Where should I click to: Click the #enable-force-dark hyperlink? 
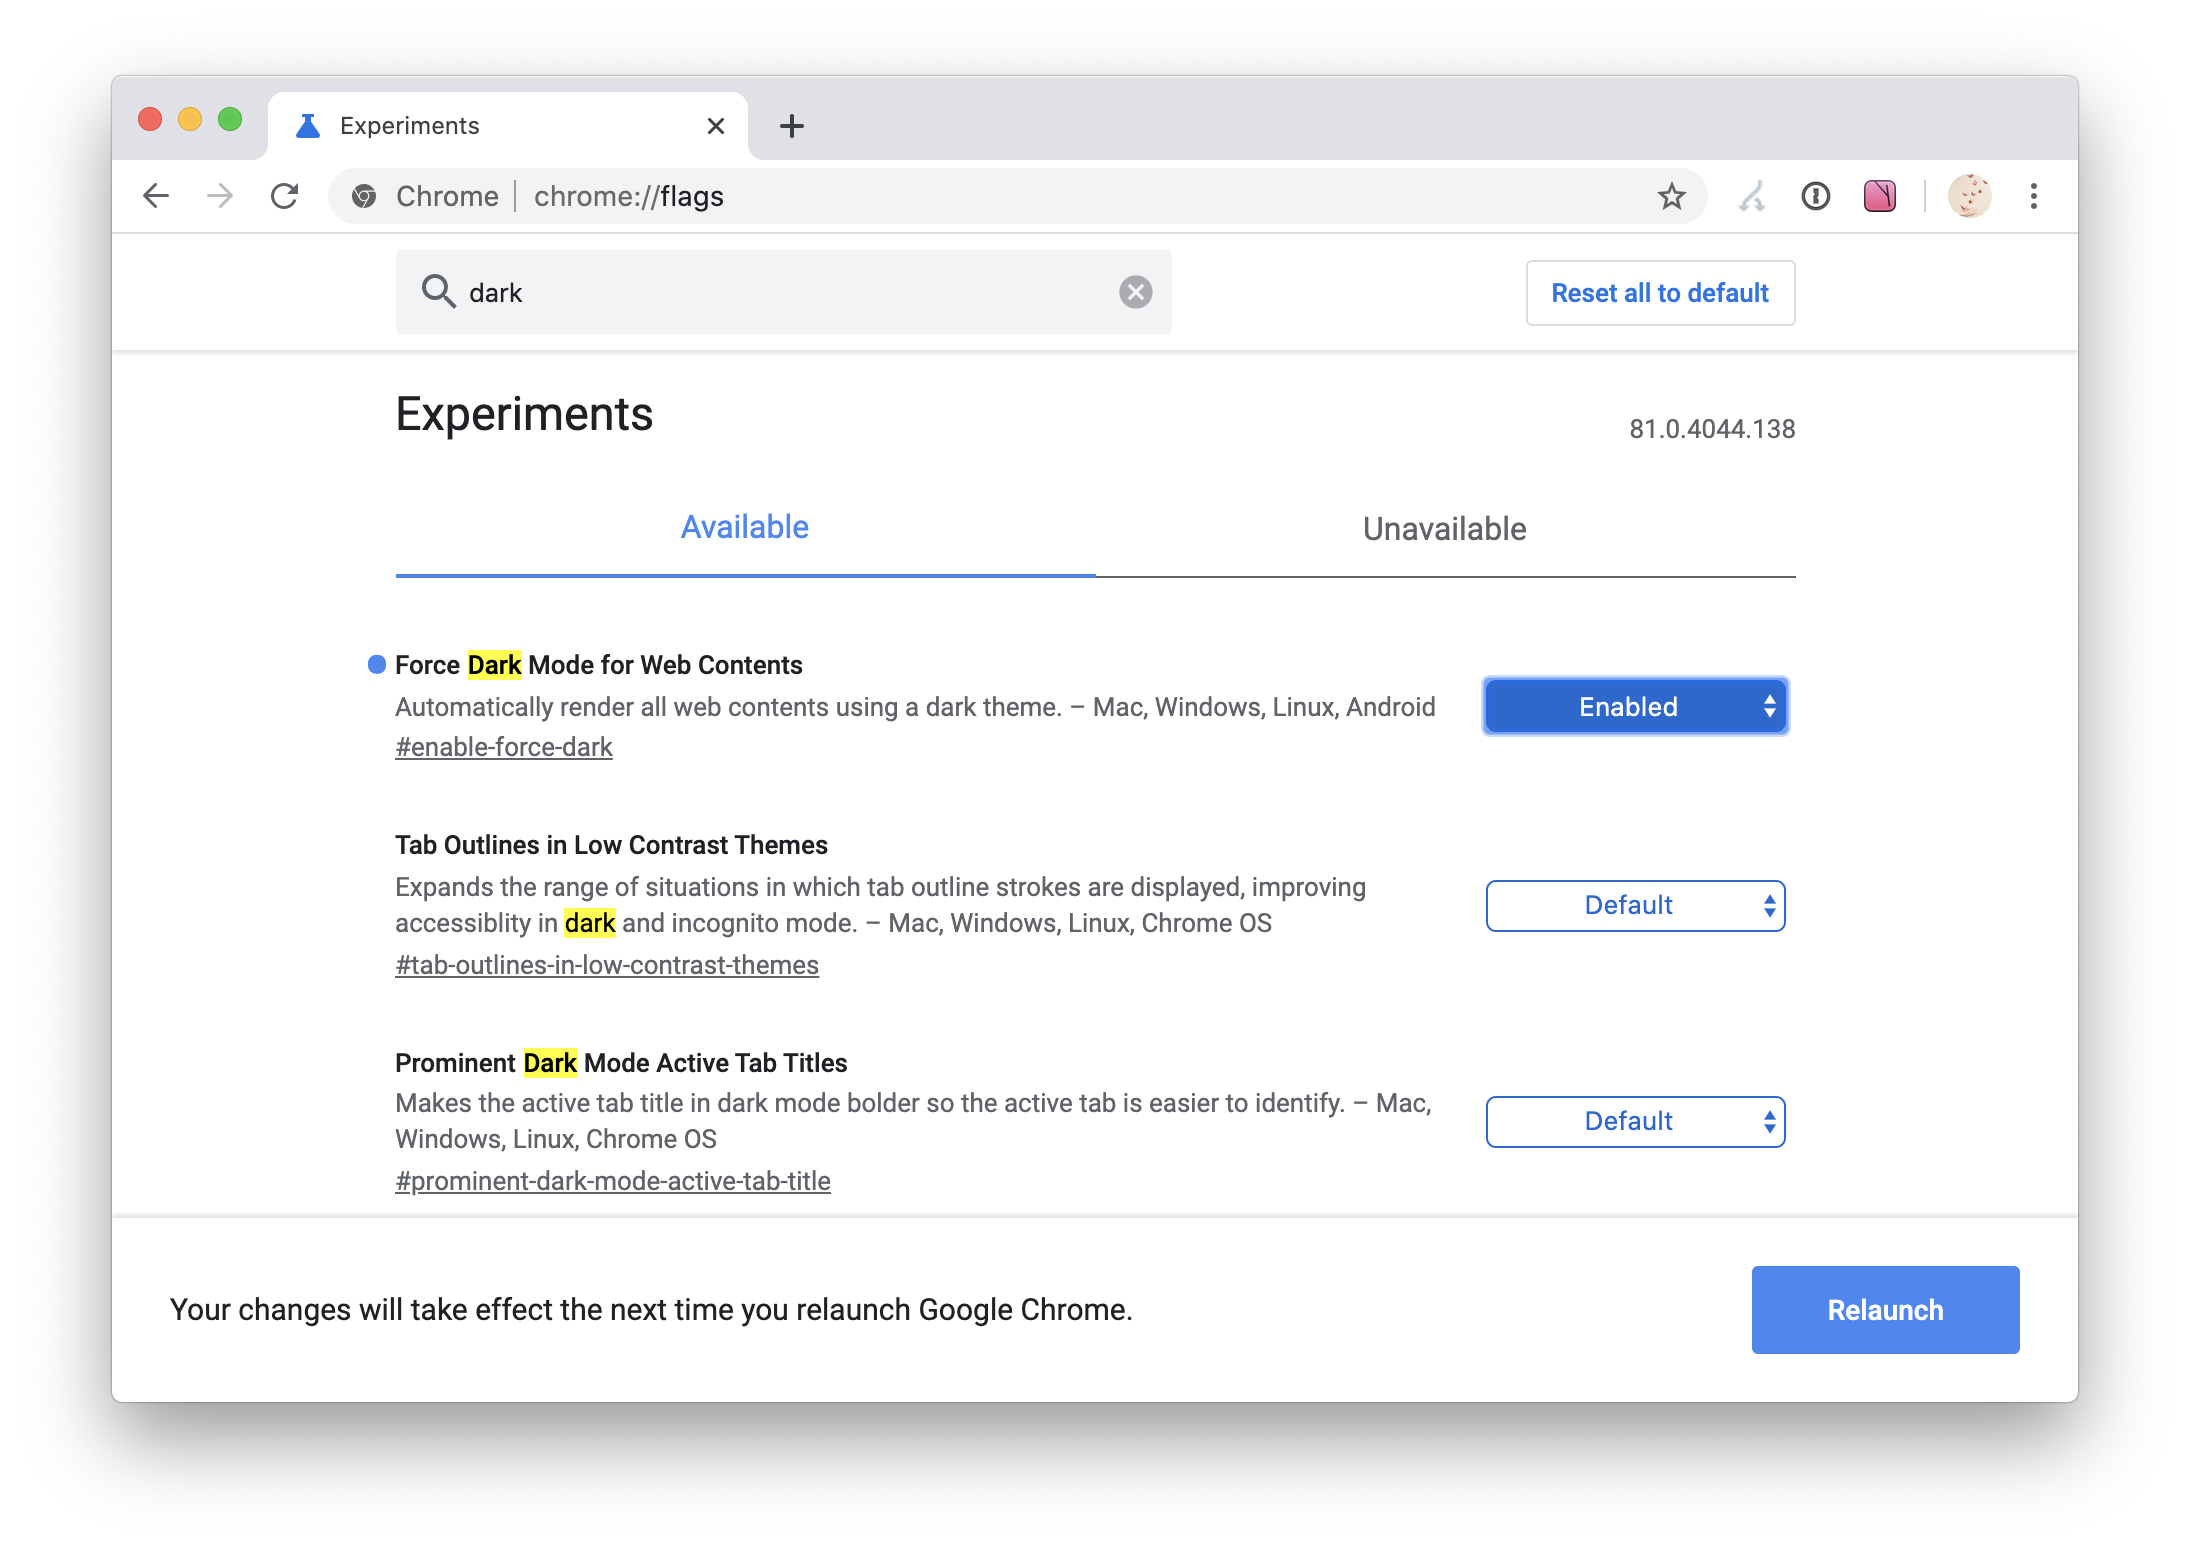503,746
